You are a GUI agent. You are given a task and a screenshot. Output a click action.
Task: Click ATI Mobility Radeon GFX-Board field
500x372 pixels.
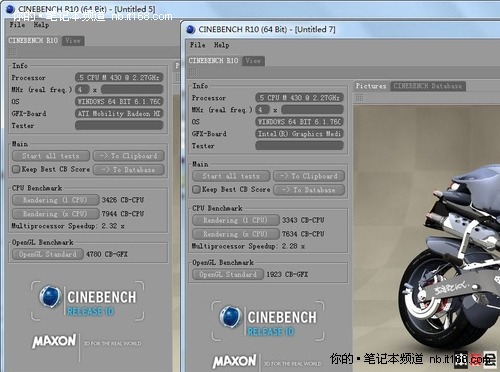119,114
